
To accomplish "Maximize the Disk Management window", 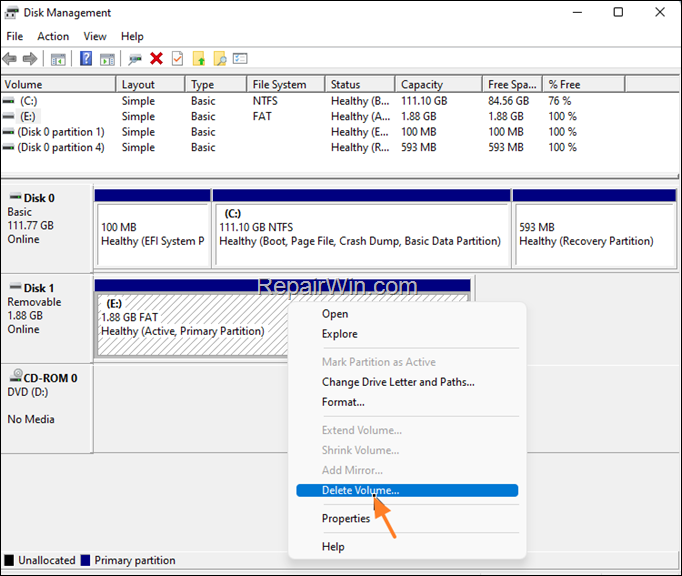I will 618,12.
